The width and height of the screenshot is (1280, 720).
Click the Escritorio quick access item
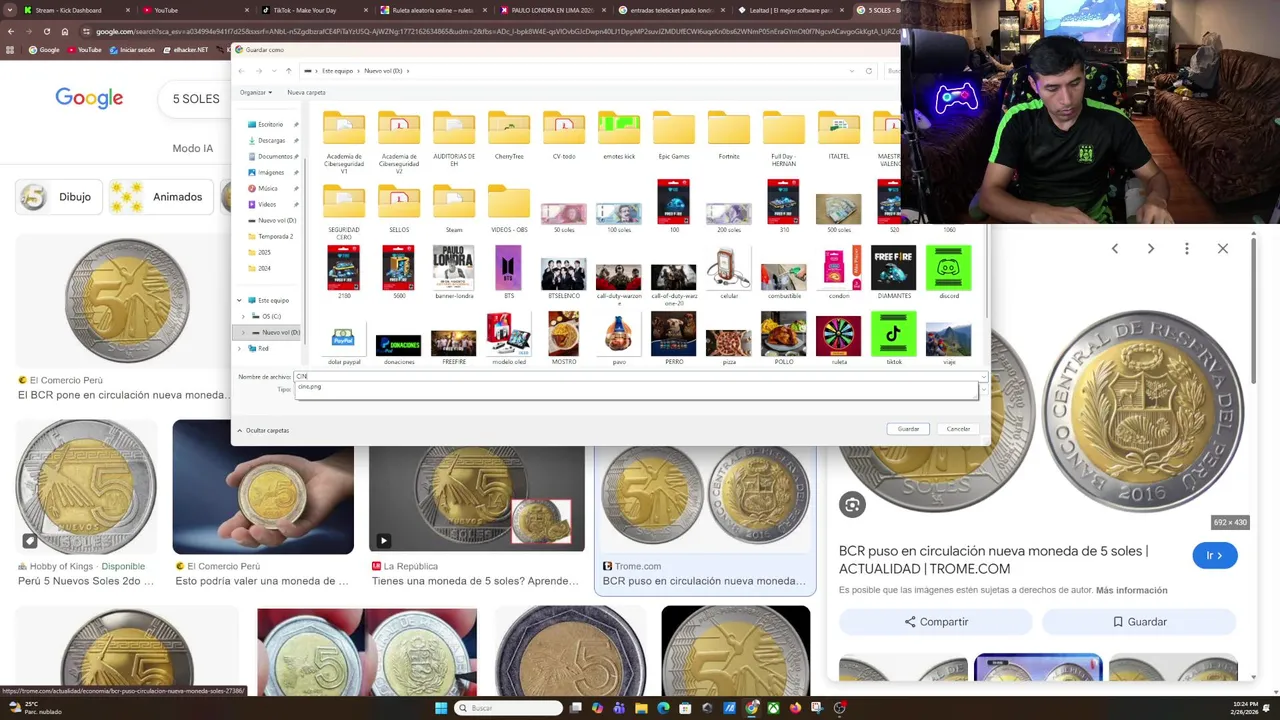tap(271, 124)
